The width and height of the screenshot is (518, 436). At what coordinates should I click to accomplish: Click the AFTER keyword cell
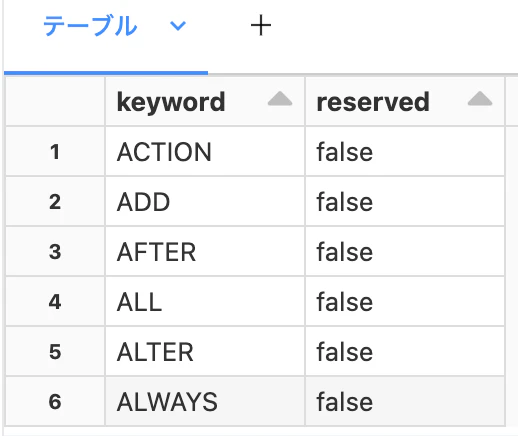pos(205,251)
